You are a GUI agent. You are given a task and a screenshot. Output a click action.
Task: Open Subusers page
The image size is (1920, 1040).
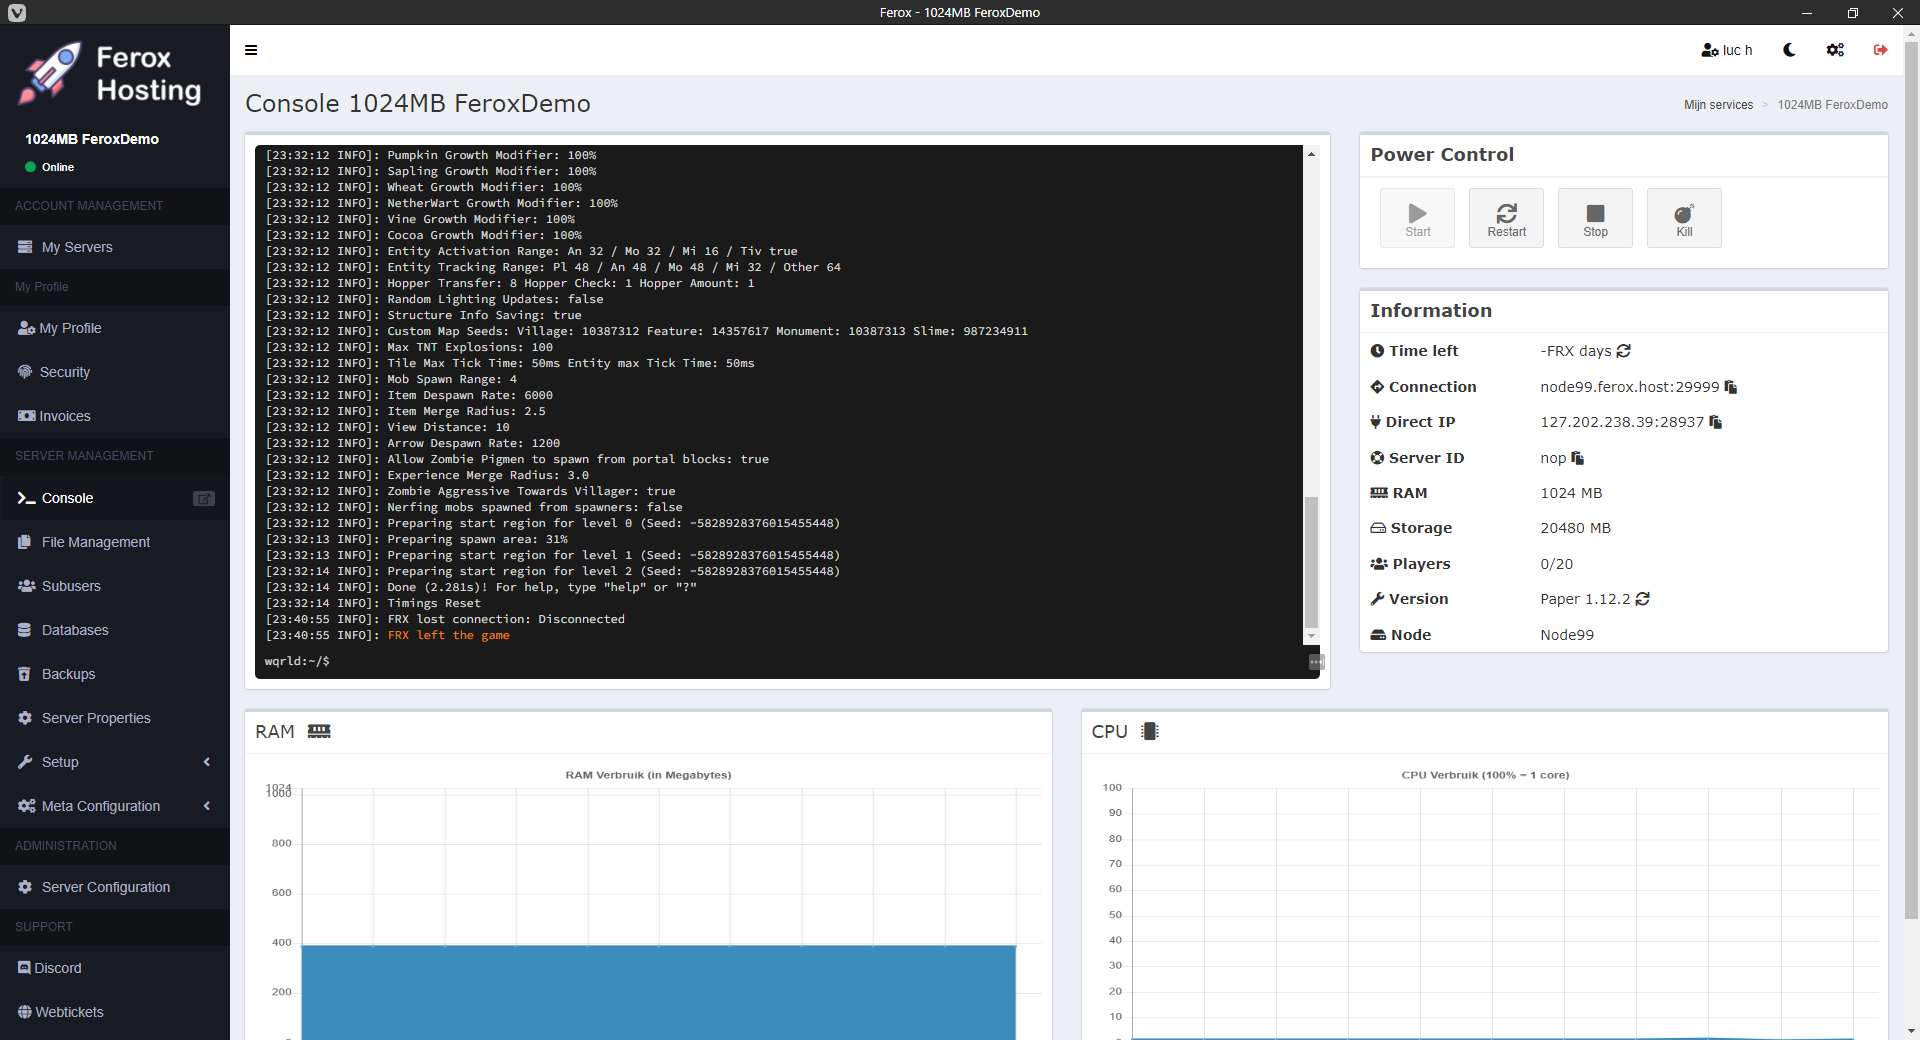(115, 586)
